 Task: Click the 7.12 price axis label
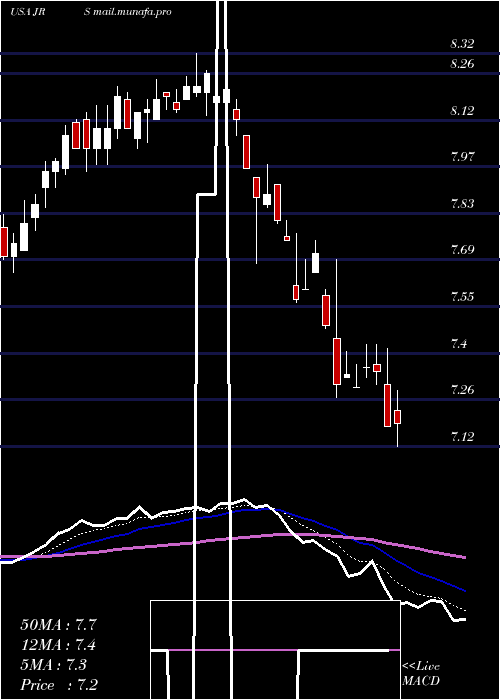(x=462, y=437)
